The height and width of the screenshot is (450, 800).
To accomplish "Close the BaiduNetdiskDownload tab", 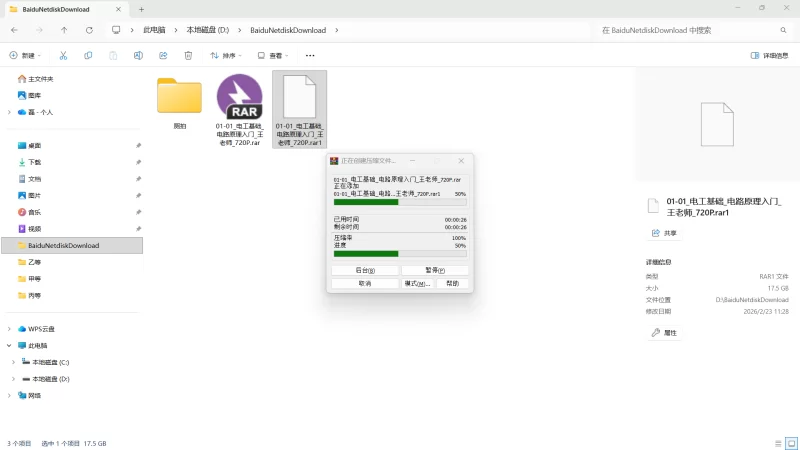I will coord(118,9).
